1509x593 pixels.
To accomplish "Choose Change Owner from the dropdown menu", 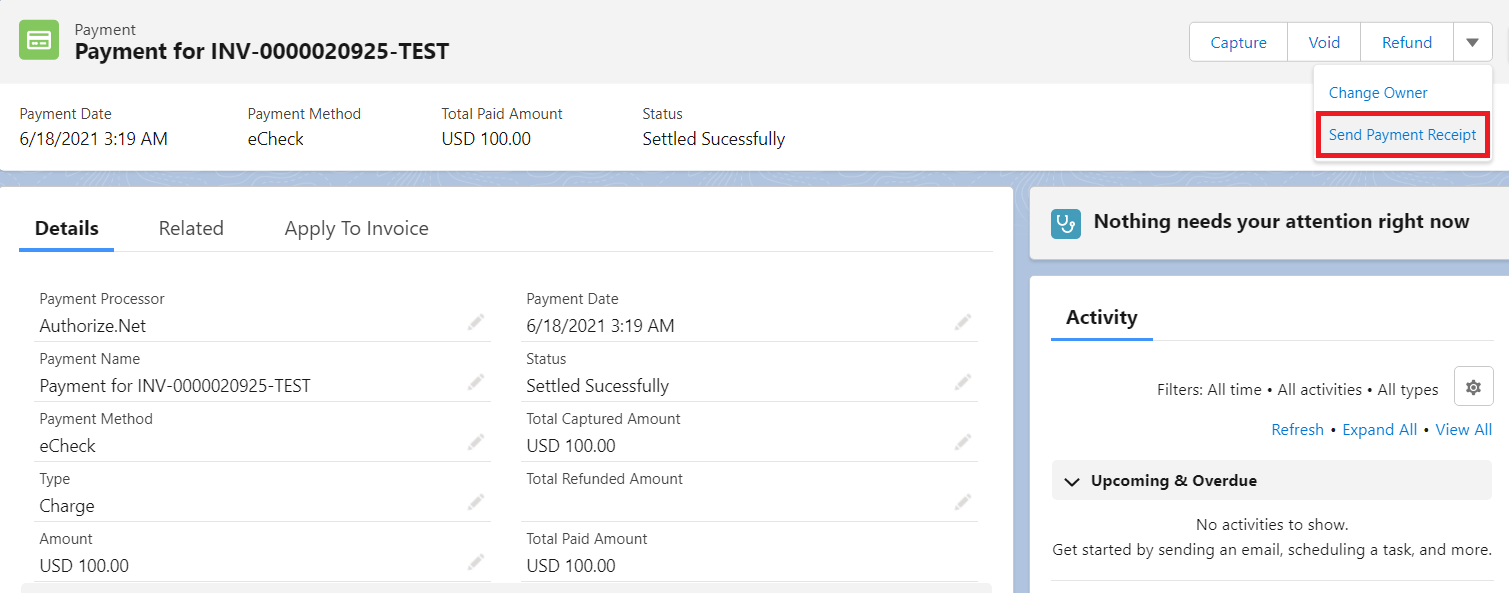I will point(1378,93).
